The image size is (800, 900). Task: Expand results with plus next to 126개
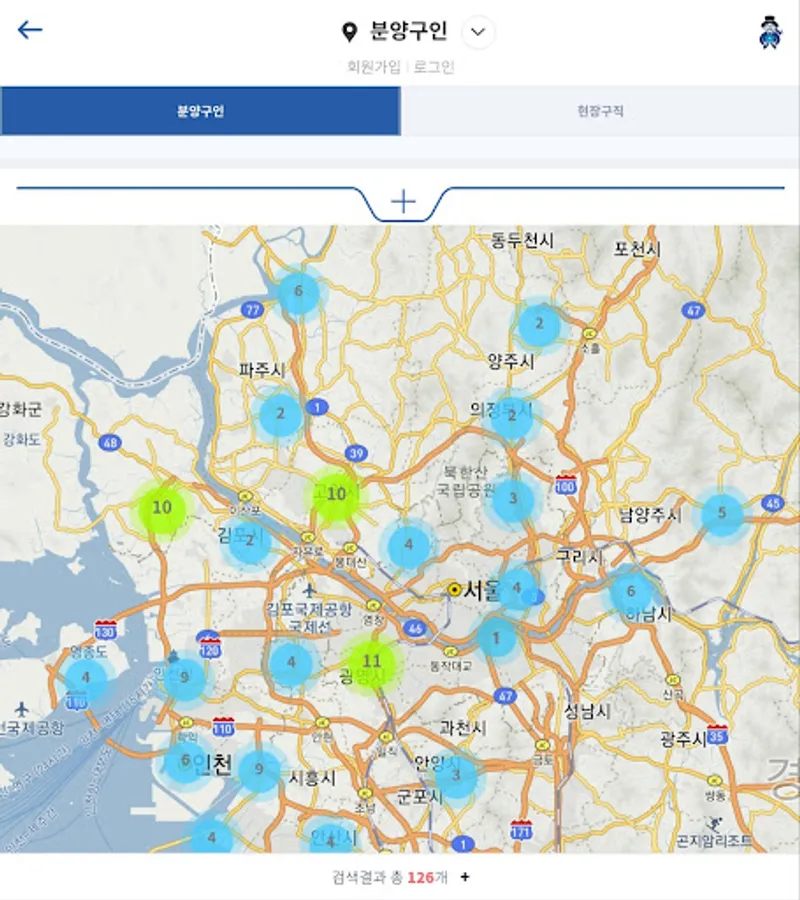(x=465, y=876)
